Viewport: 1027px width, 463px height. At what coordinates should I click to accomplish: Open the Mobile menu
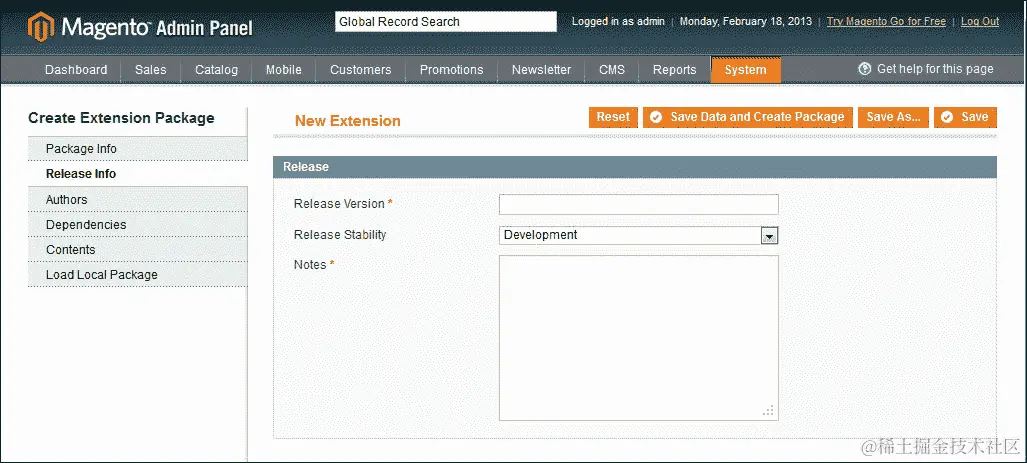pyautogui.click(x=284, y=69)
